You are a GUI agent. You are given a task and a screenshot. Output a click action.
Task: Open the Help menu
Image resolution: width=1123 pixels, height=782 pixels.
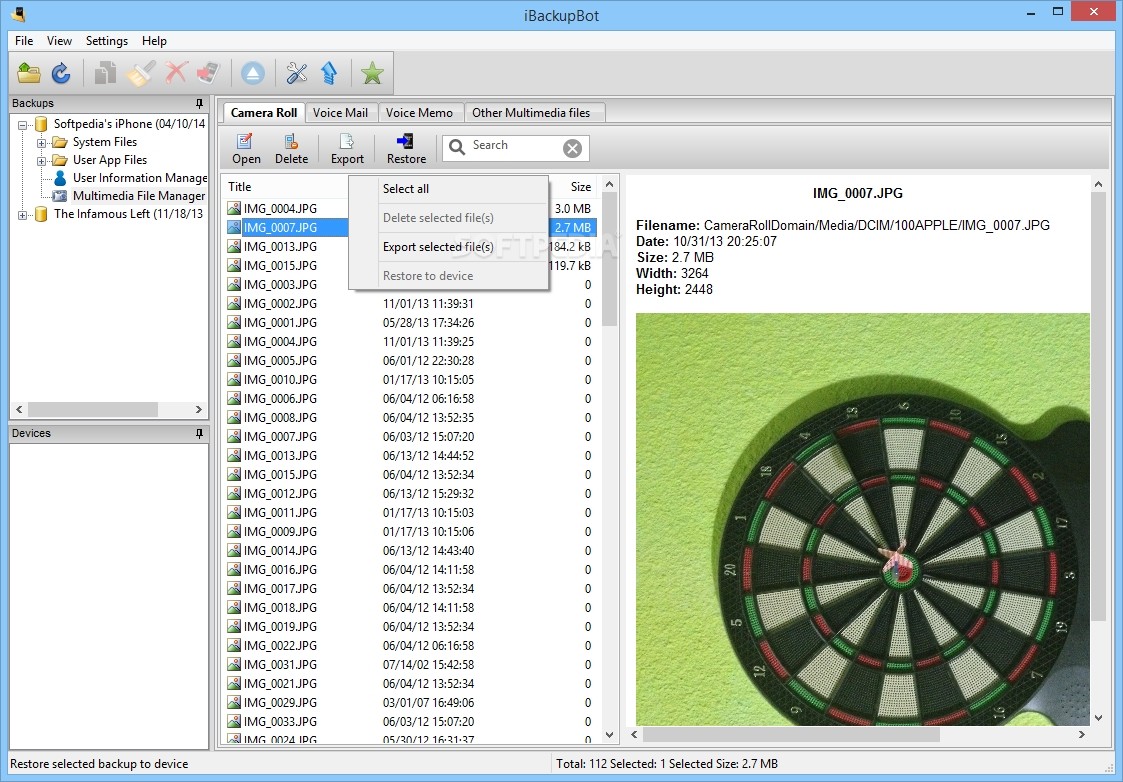(x=154, y=41)
